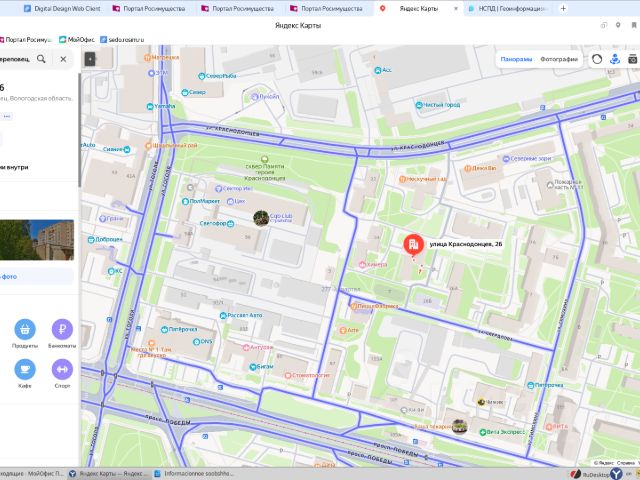640x480 pixels.
Task: Open the building photo thumbnail in the side panel
Action: [37, 240]
